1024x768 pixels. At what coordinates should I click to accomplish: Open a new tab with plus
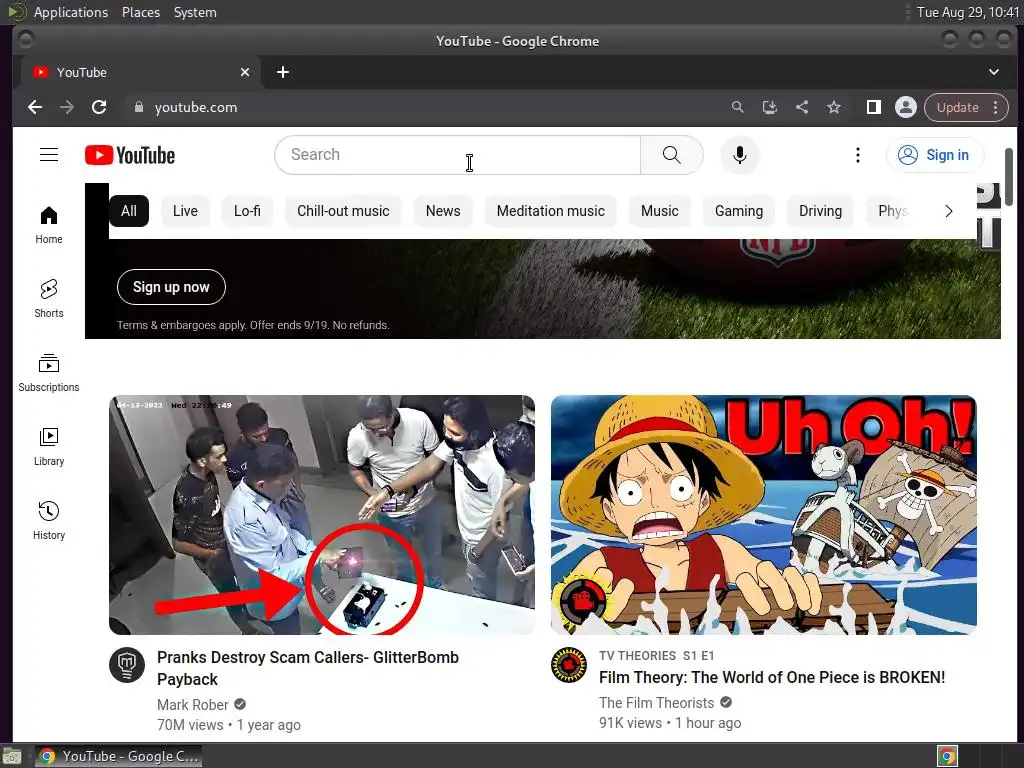point(283,72)
